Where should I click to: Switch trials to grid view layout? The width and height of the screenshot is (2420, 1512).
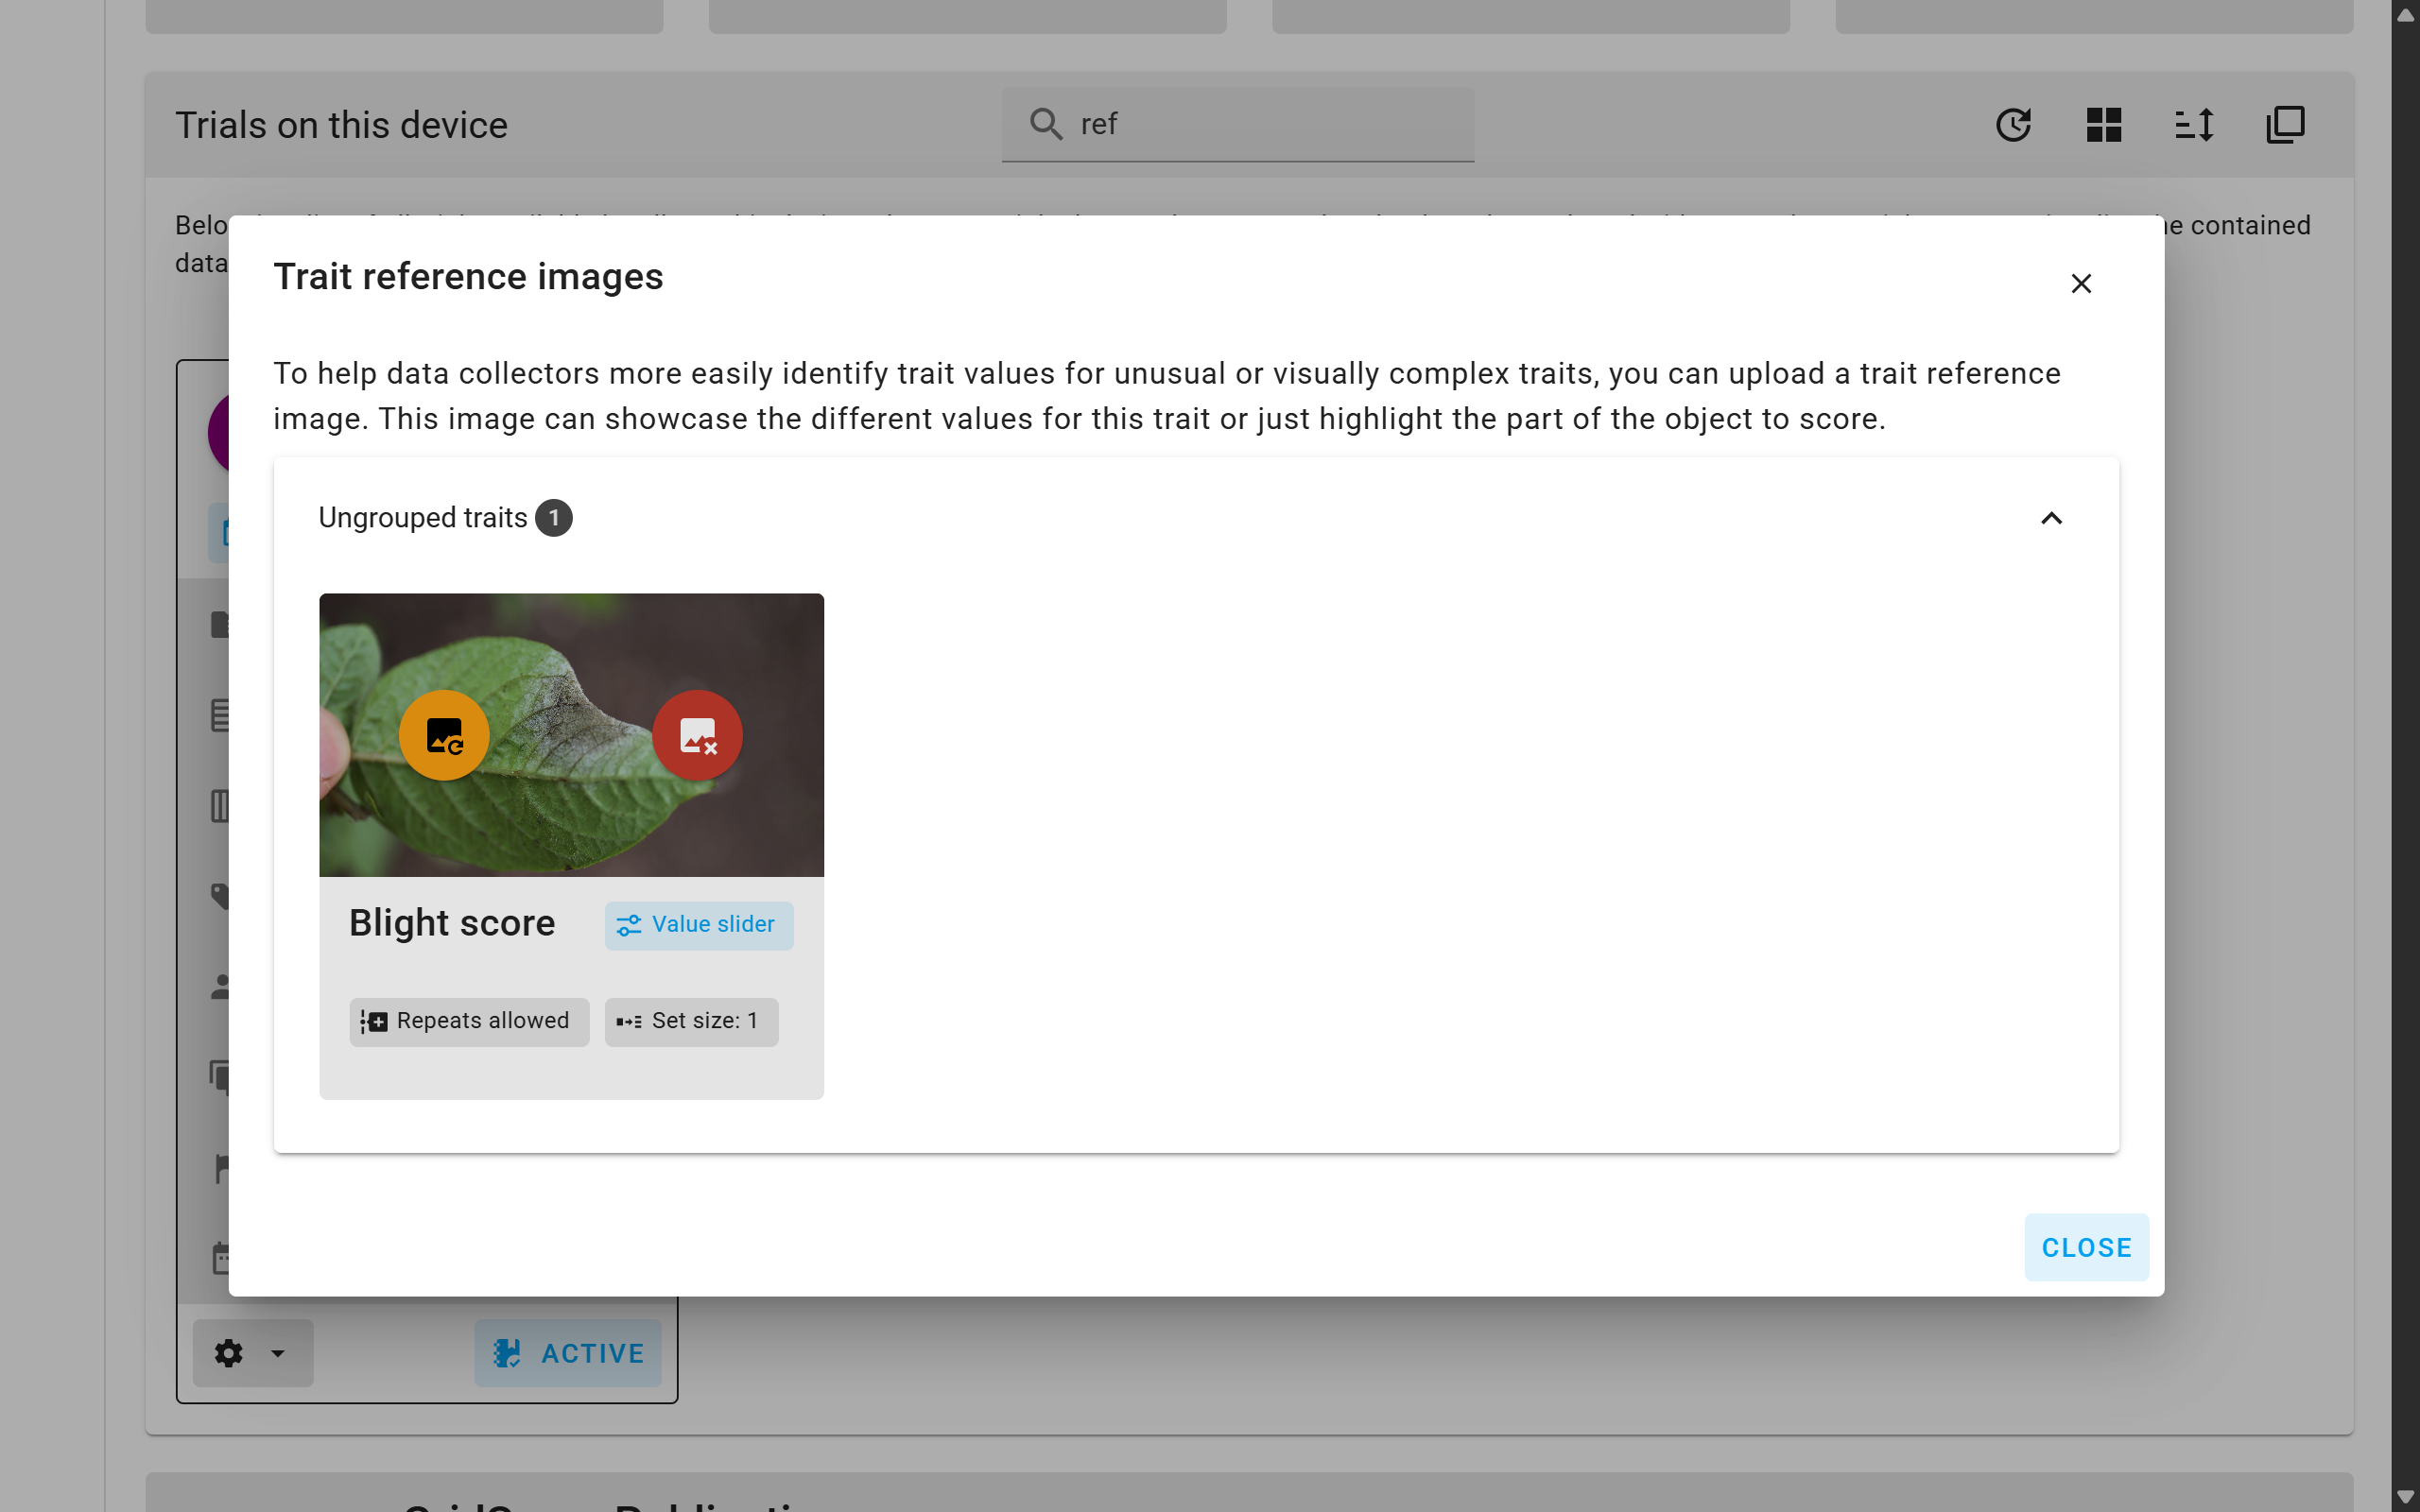point(2104,124)
